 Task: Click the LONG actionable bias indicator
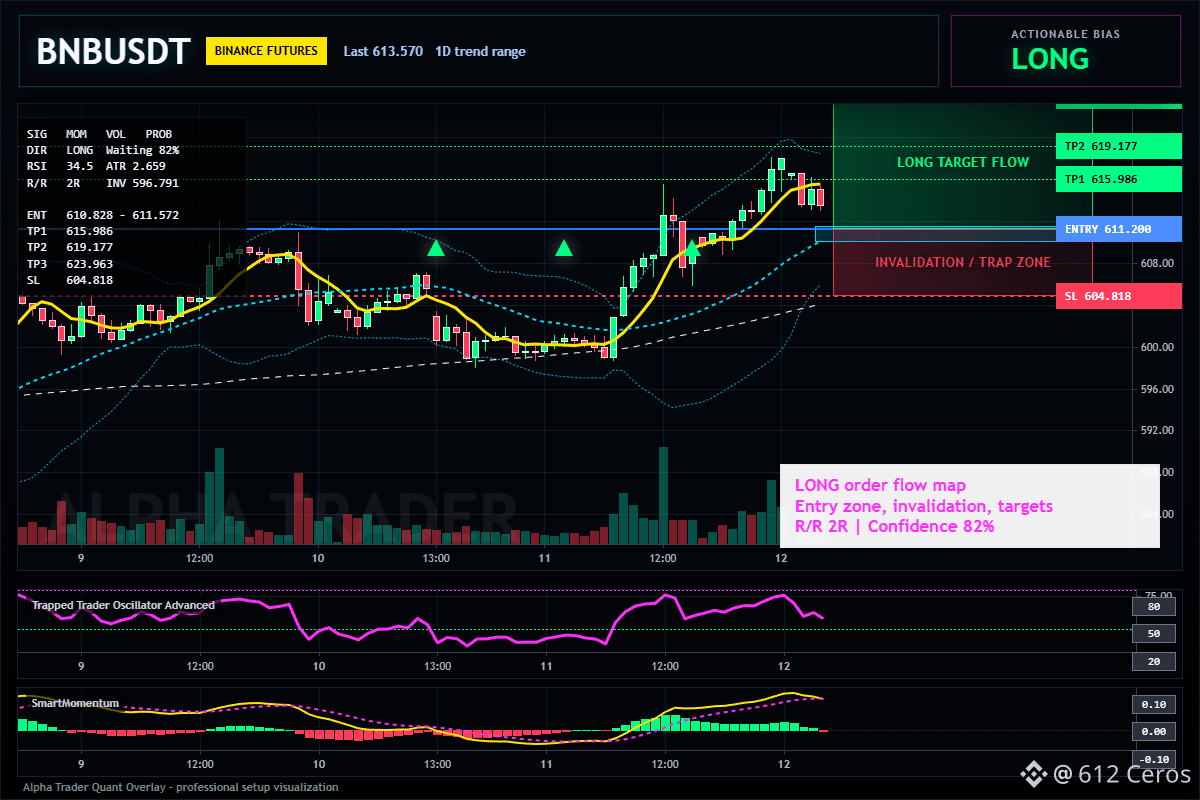[1050, 58]
